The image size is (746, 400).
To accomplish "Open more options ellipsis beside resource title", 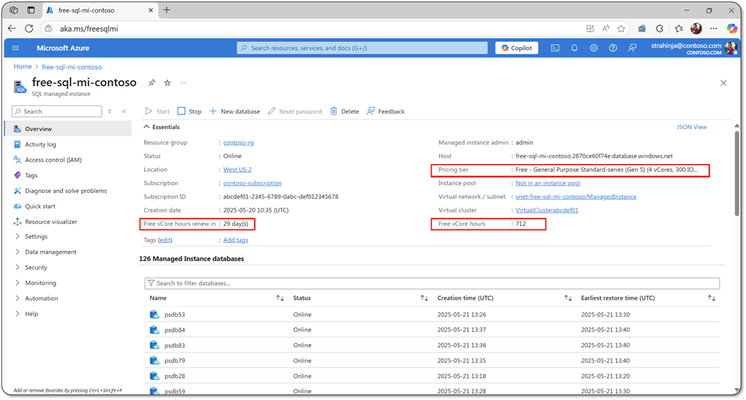I will point(183,83).
